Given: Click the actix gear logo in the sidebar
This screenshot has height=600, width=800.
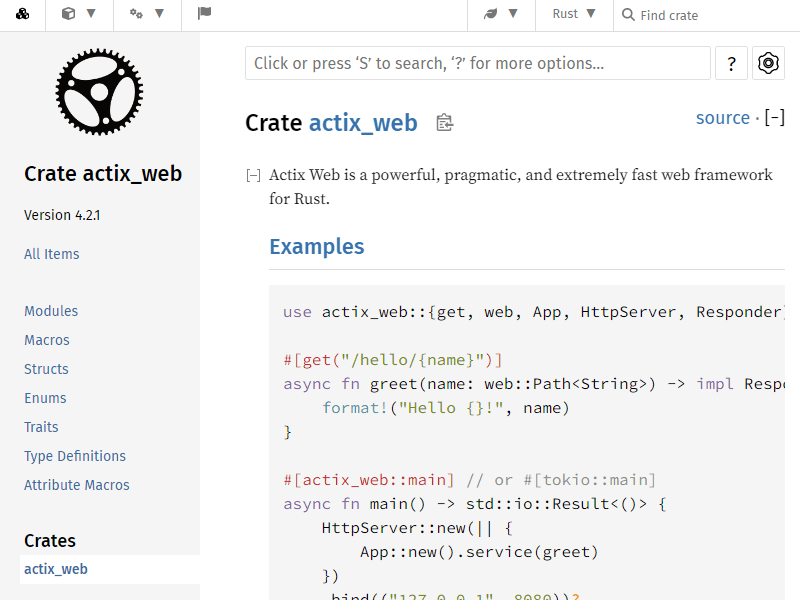Looking at the screenshot, I should click(99, 92).
